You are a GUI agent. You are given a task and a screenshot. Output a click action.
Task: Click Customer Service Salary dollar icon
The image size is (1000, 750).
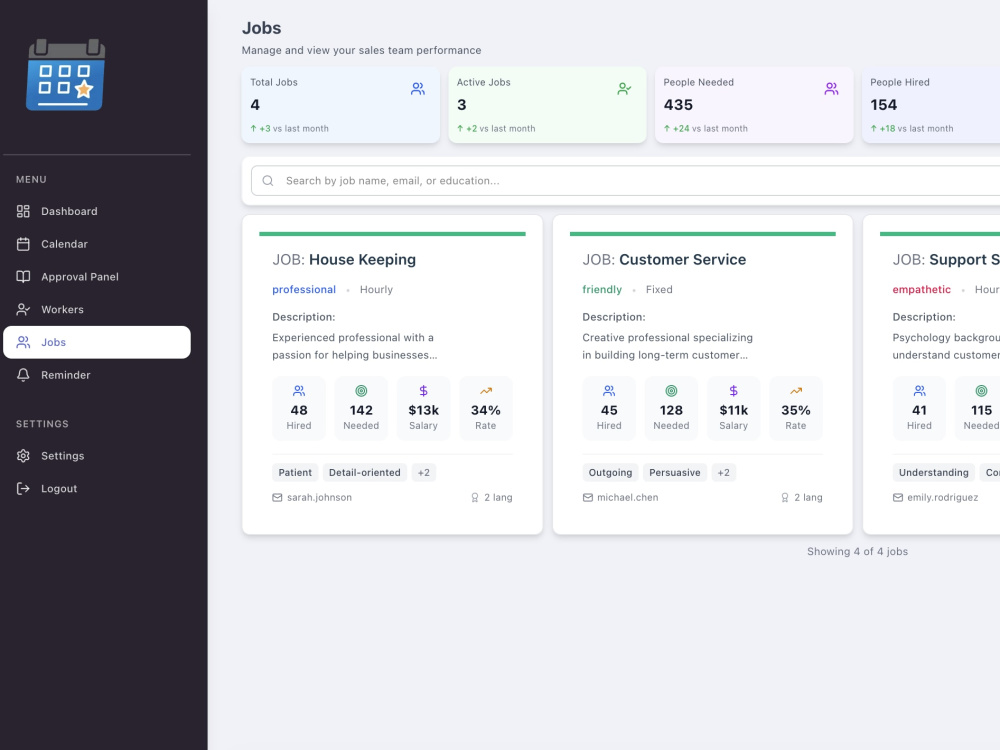pyautogui.click(x=733, y=391)
